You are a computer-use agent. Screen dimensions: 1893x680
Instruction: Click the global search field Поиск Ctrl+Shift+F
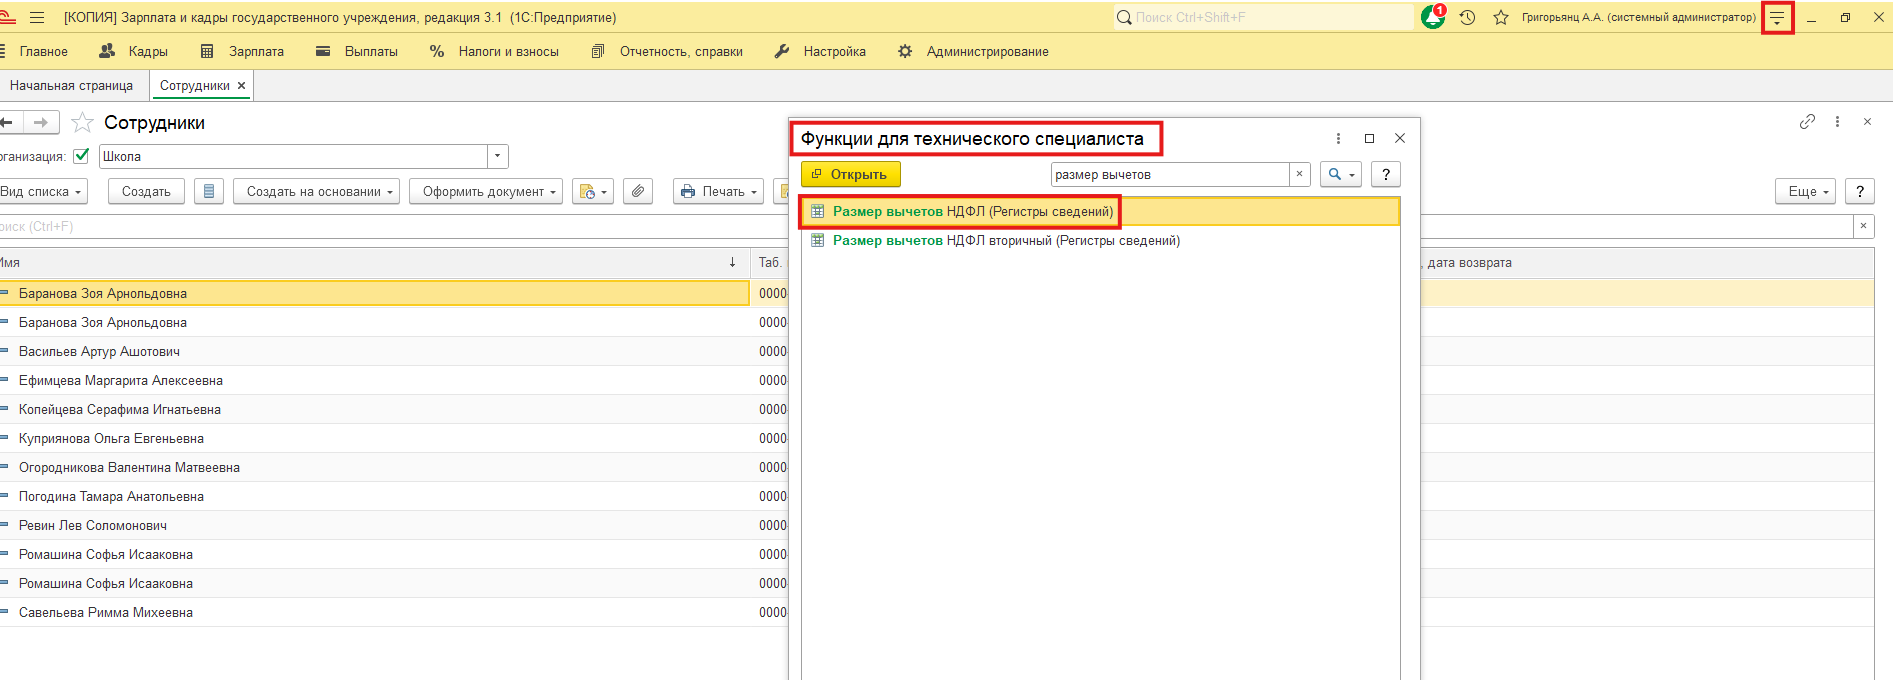point(1263,17)
